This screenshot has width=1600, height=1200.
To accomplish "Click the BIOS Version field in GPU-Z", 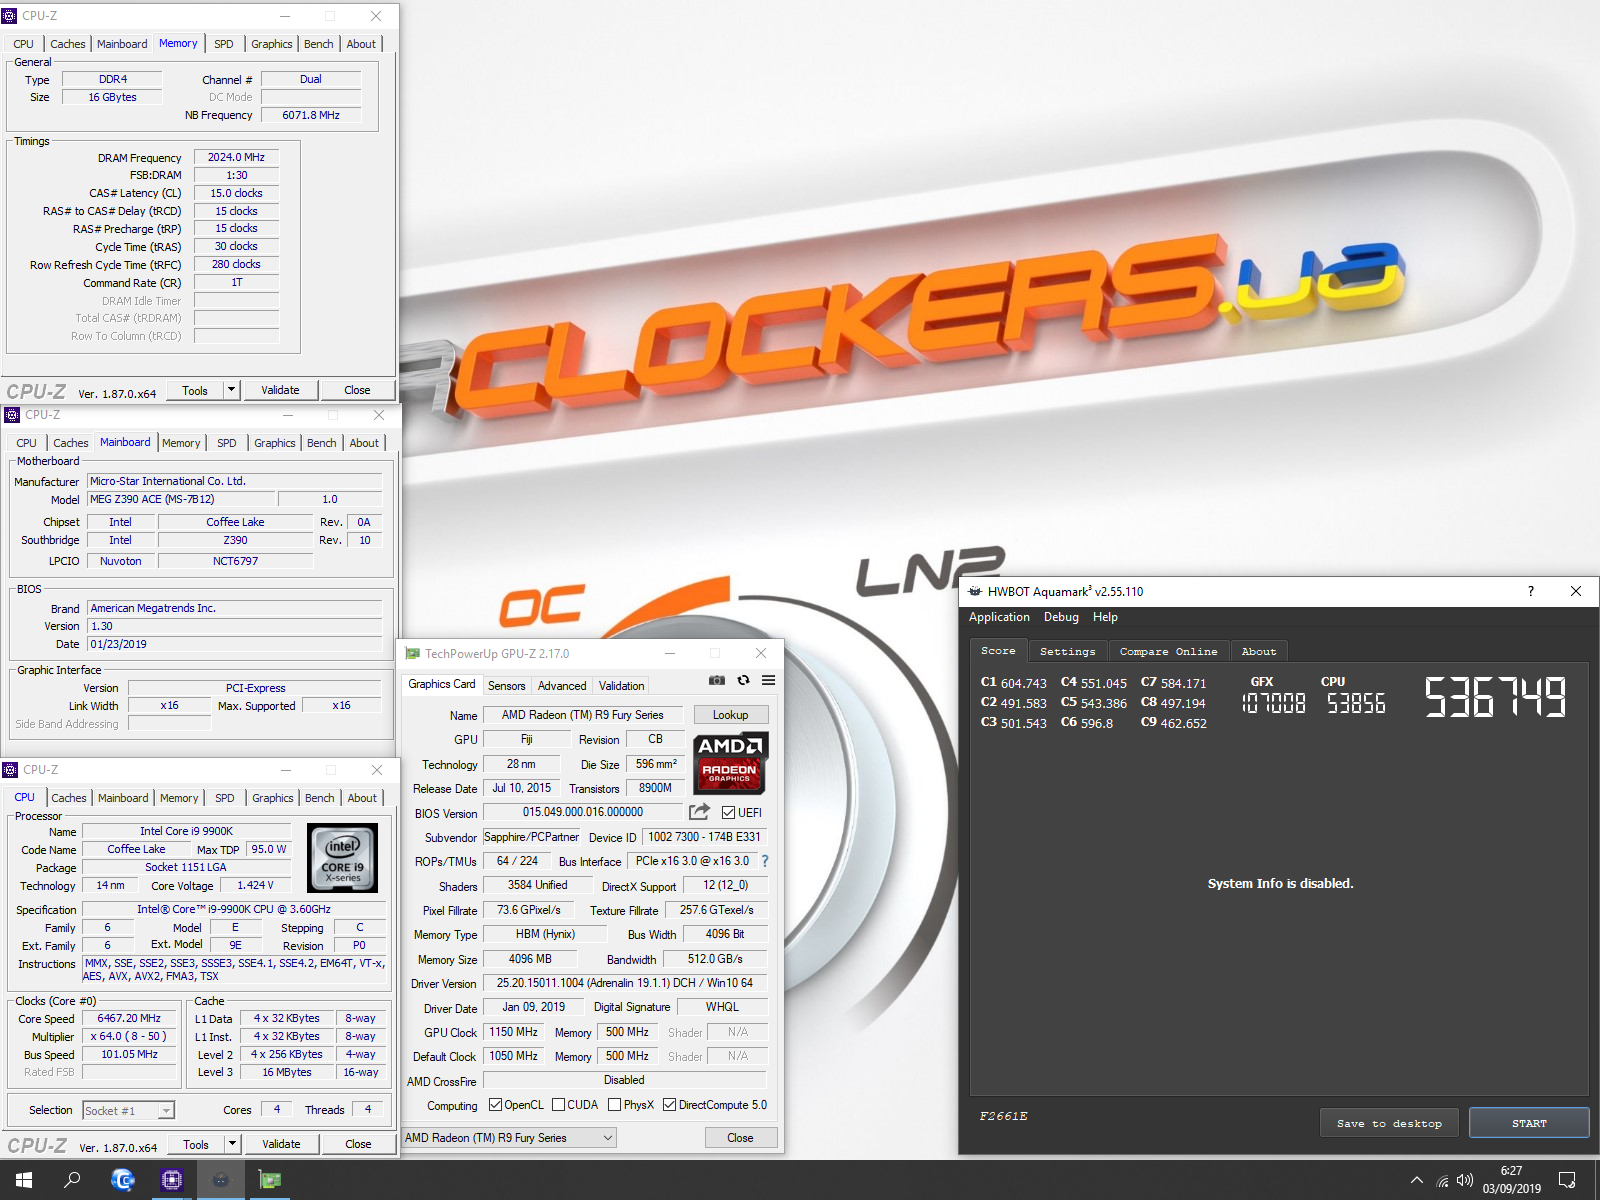I will pyautogui.click(x=583, y=812).
